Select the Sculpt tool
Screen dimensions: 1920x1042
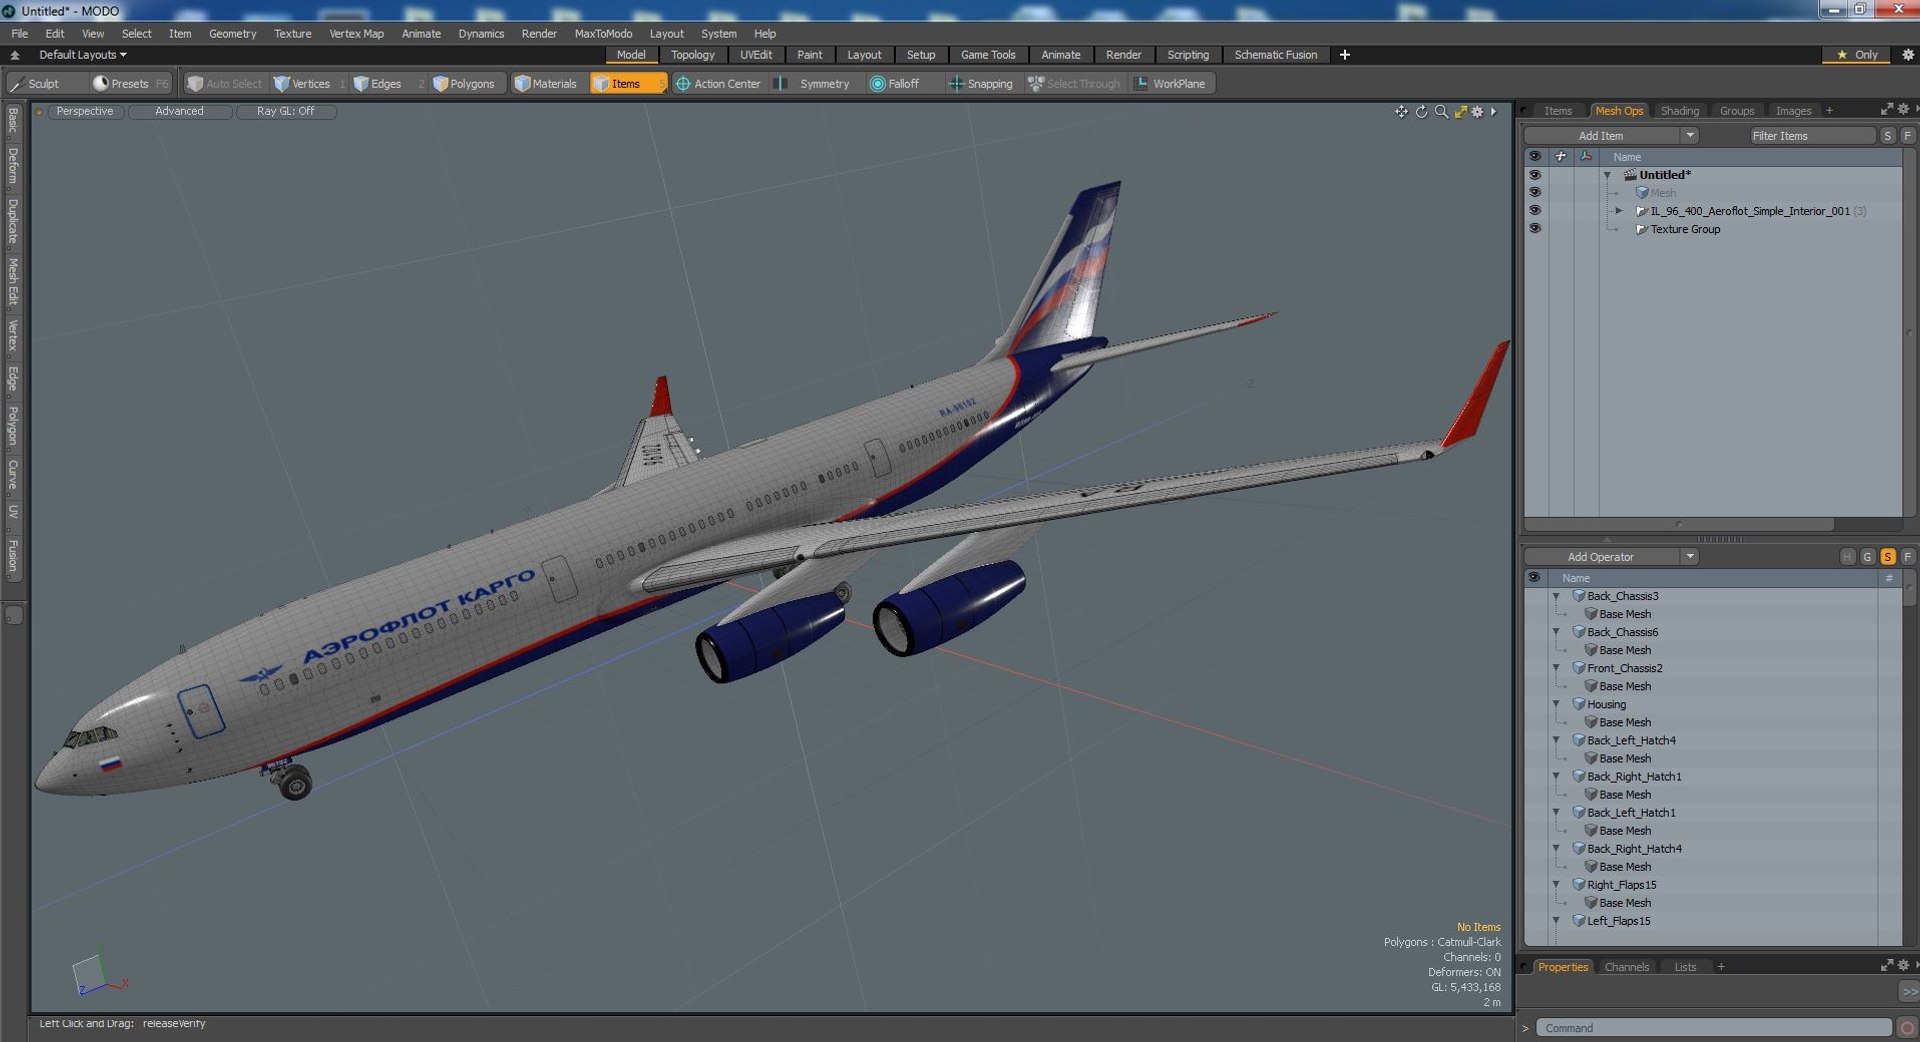[35, 84]
